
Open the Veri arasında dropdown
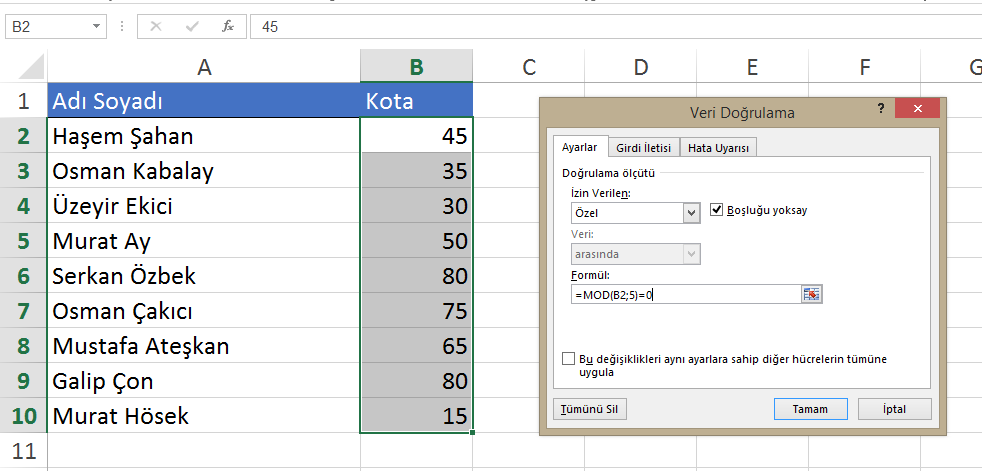coord(691,254)
